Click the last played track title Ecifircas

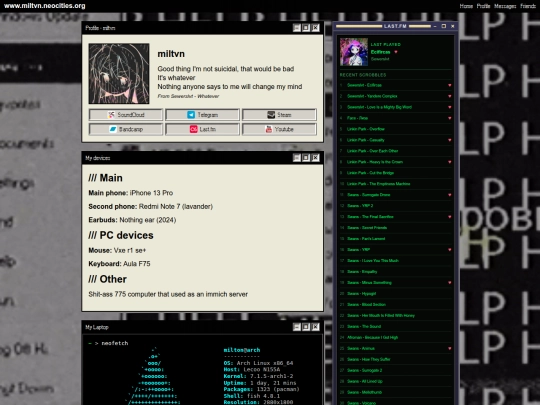tap(380, 52)
